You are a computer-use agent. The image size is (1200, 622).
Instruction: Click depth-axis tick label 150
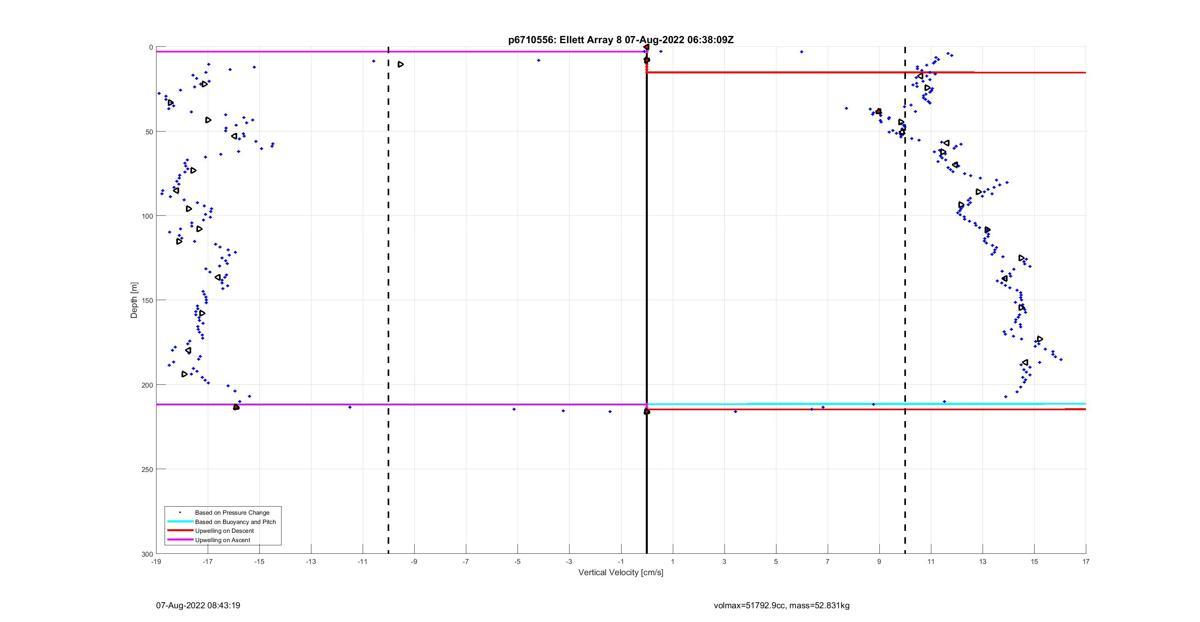(147, 300)
